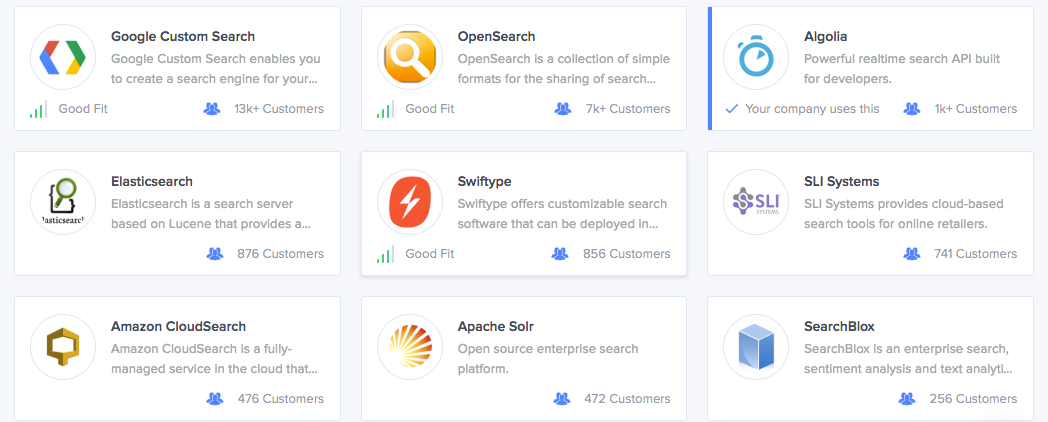Select the SearchBlox description text
Image resolution: width=1048 pixels, height=422 pixels.
coord(906,358)
